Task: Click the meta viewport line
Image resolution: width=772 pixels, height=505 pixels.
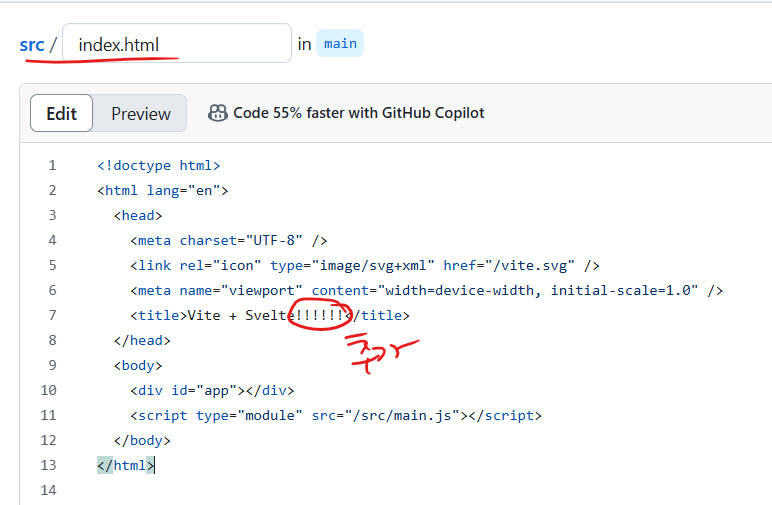Action: pos(426,290)
